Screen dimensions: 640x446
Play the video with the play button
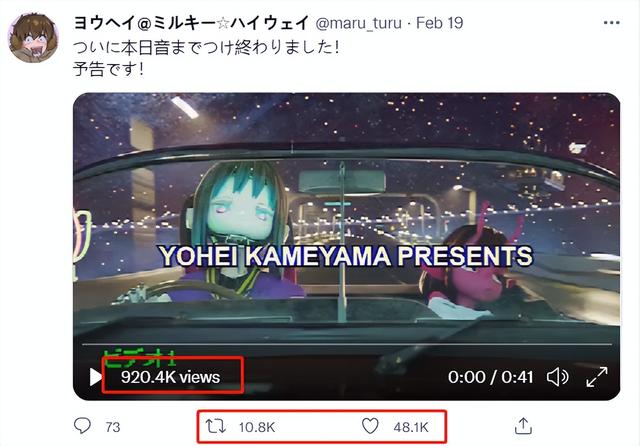(x=96, y=377)
